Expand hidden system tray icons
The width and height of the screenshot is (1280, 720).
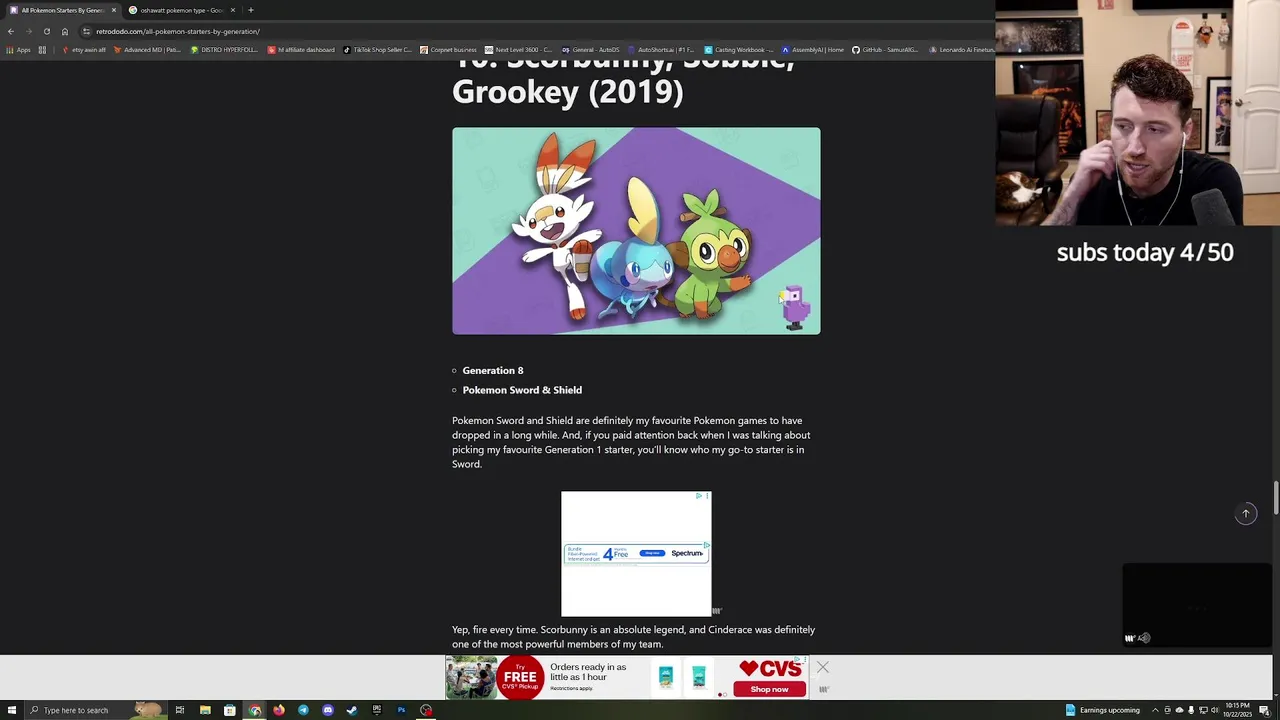coord(1155,710)
